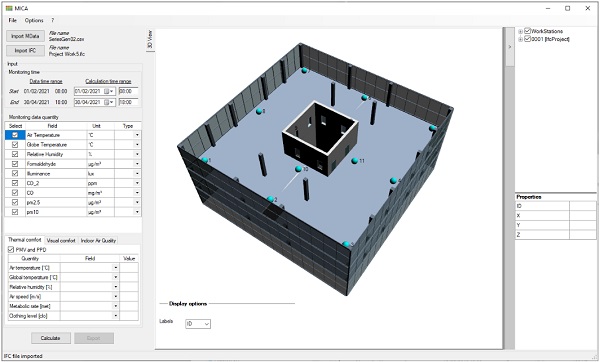
Task: Open the start date calendar picker icon
Action: pos(108,91)
